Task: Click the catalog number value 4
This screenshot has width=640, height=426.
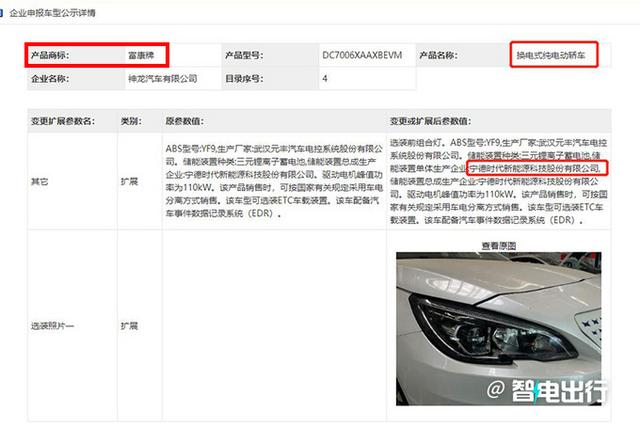Action: pyautogui.click(x=324, y=78)
